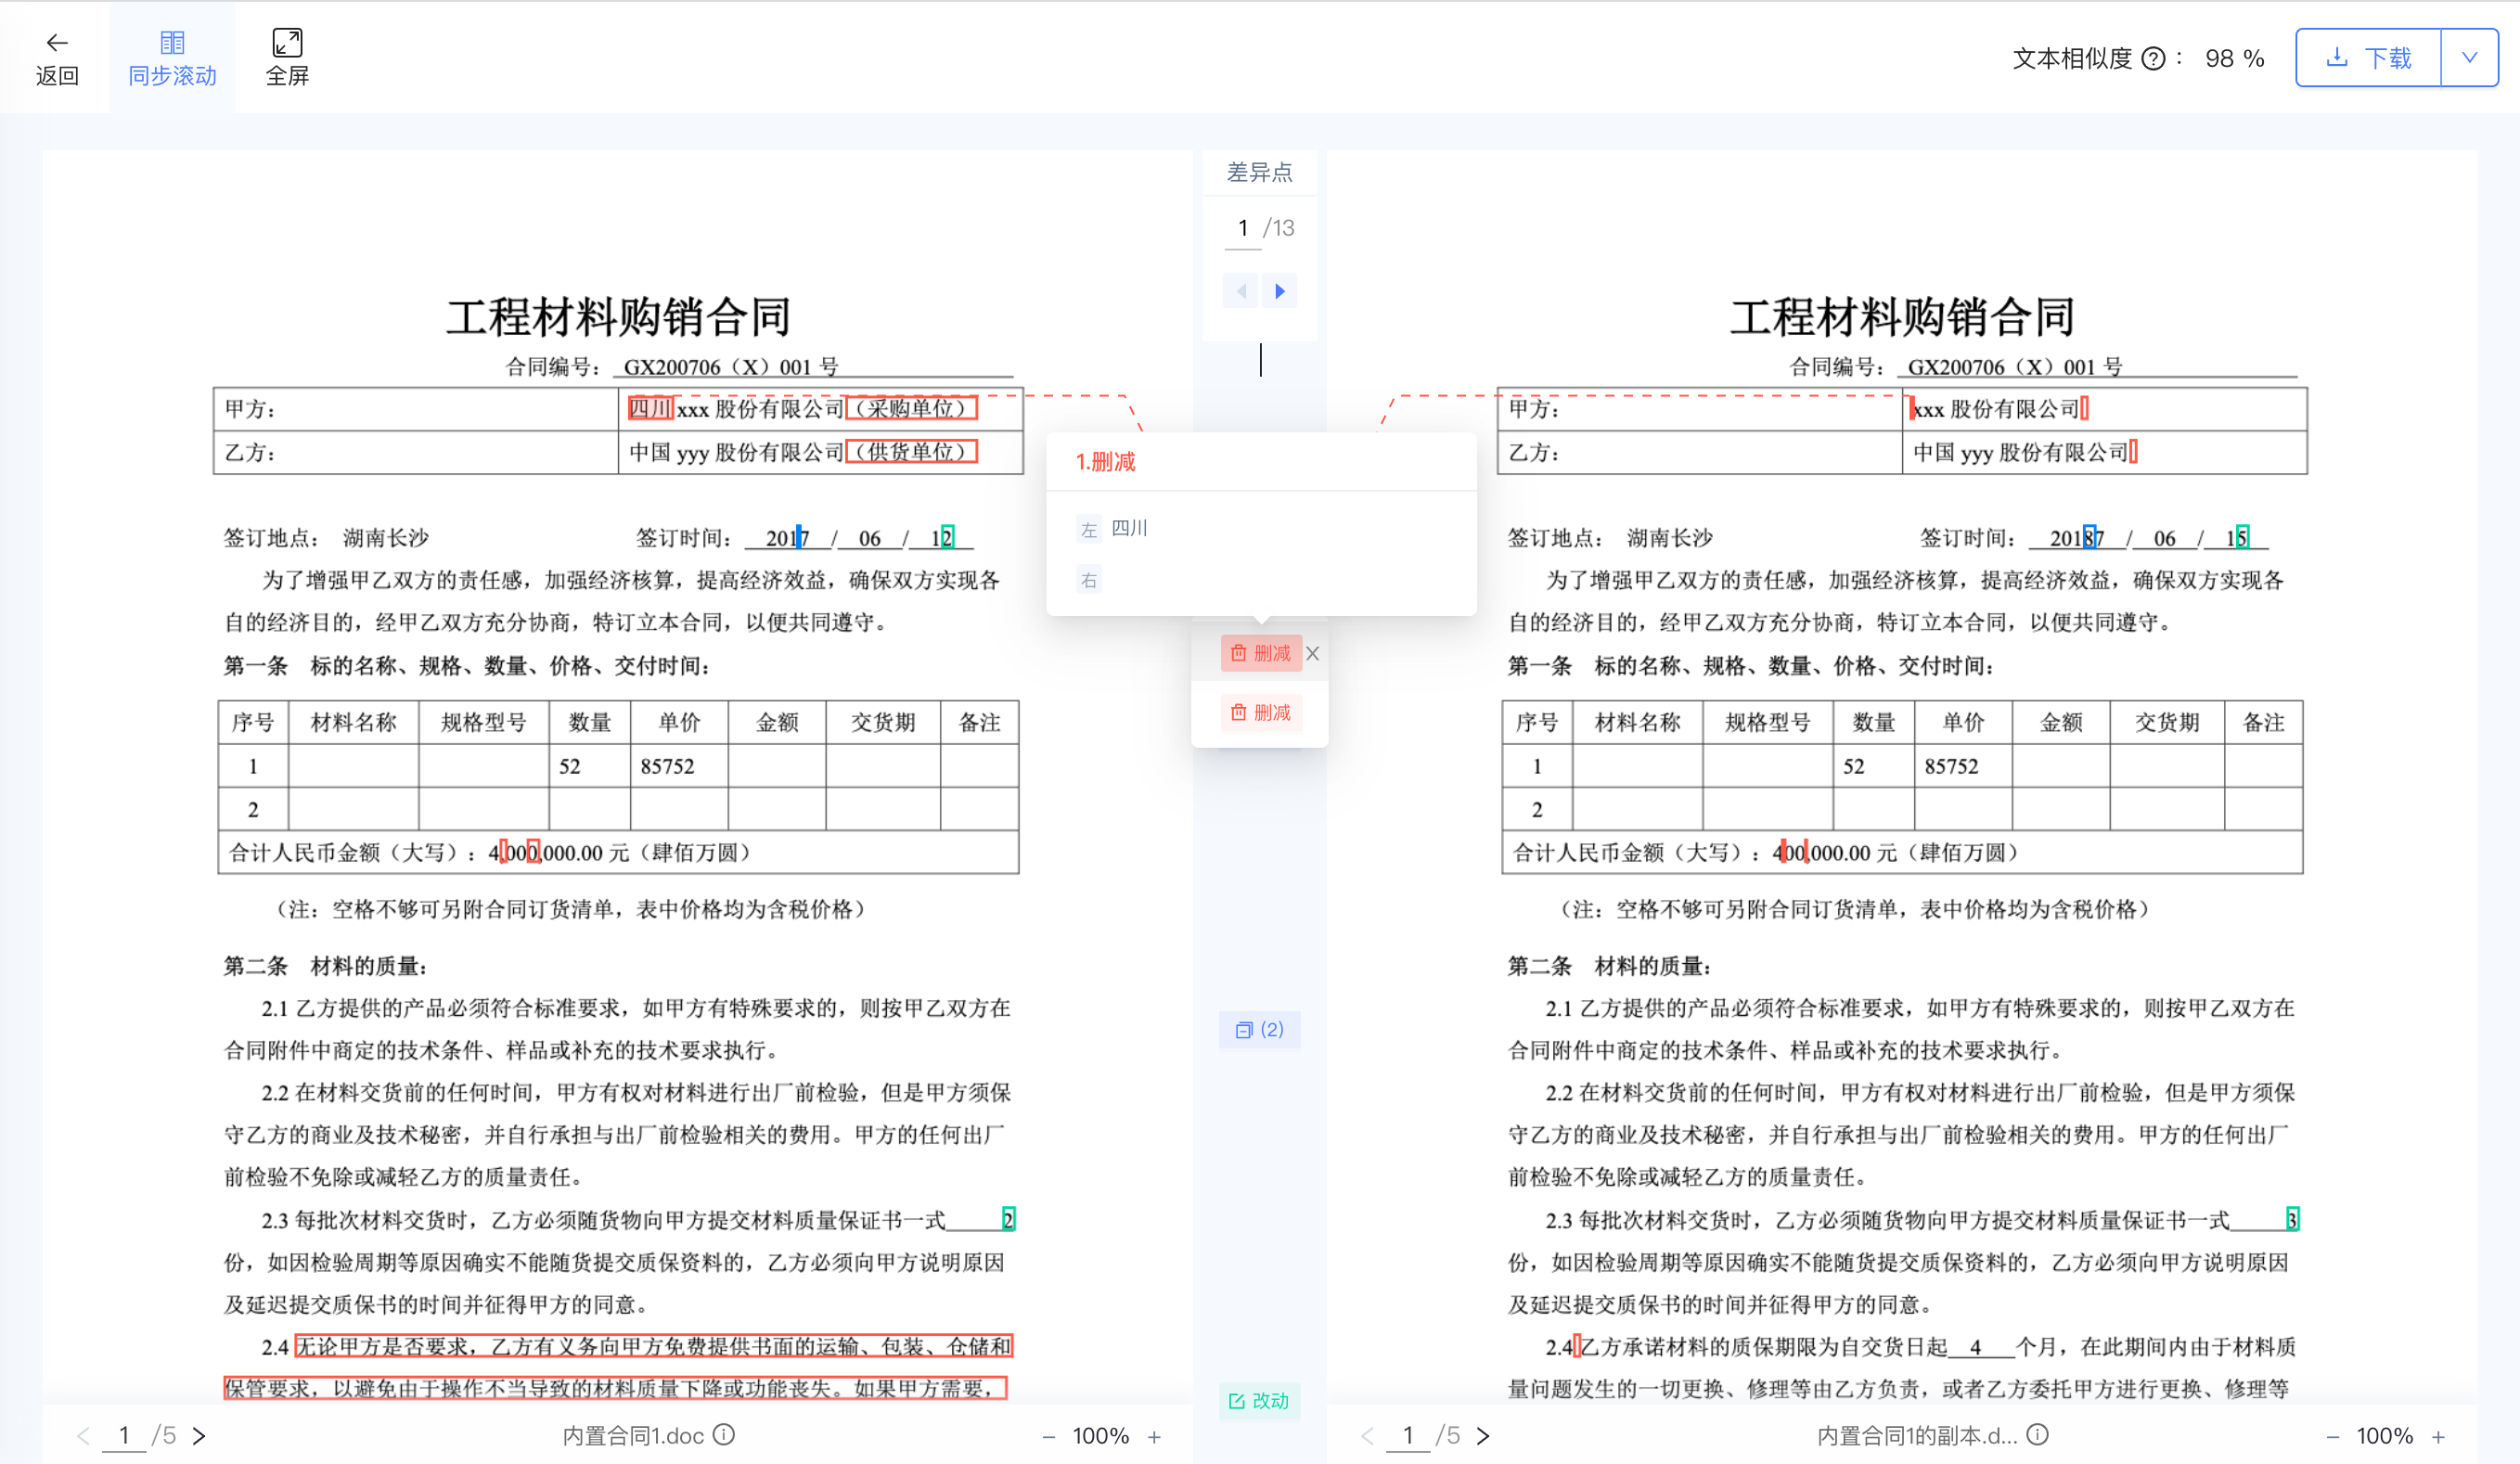Viewport: 2520px width, 1464px height.
Task: Zoom in left document with plus
Action: point(1154,1437)
